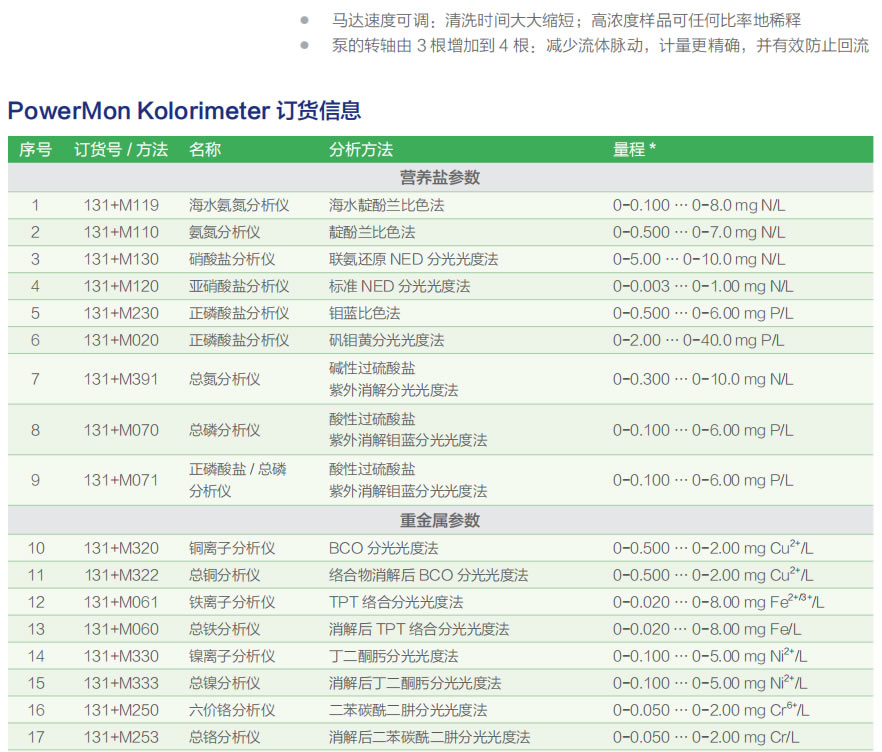Viewport: 882px width, 752px height.
Task: Click the name "总磷分析仪" in row 8
Action: click(224, 430)
